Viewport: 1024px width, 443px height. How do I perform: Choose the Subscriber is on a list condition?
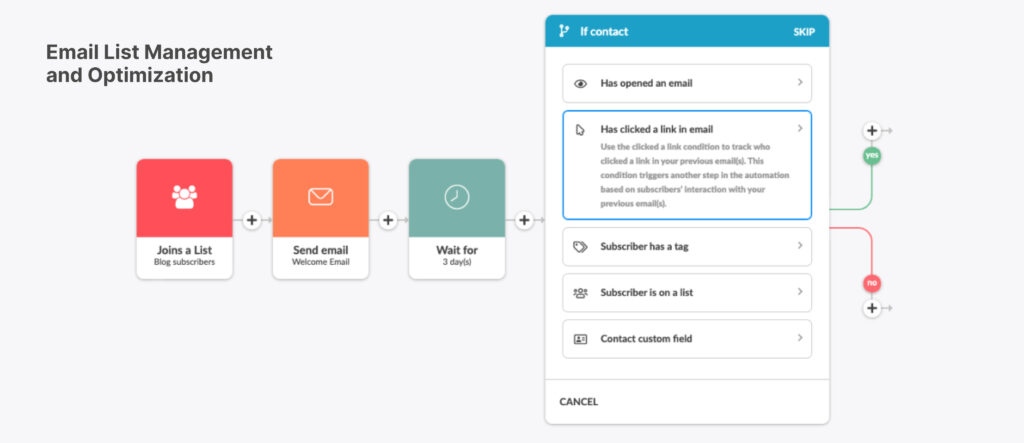pos(687,293)
